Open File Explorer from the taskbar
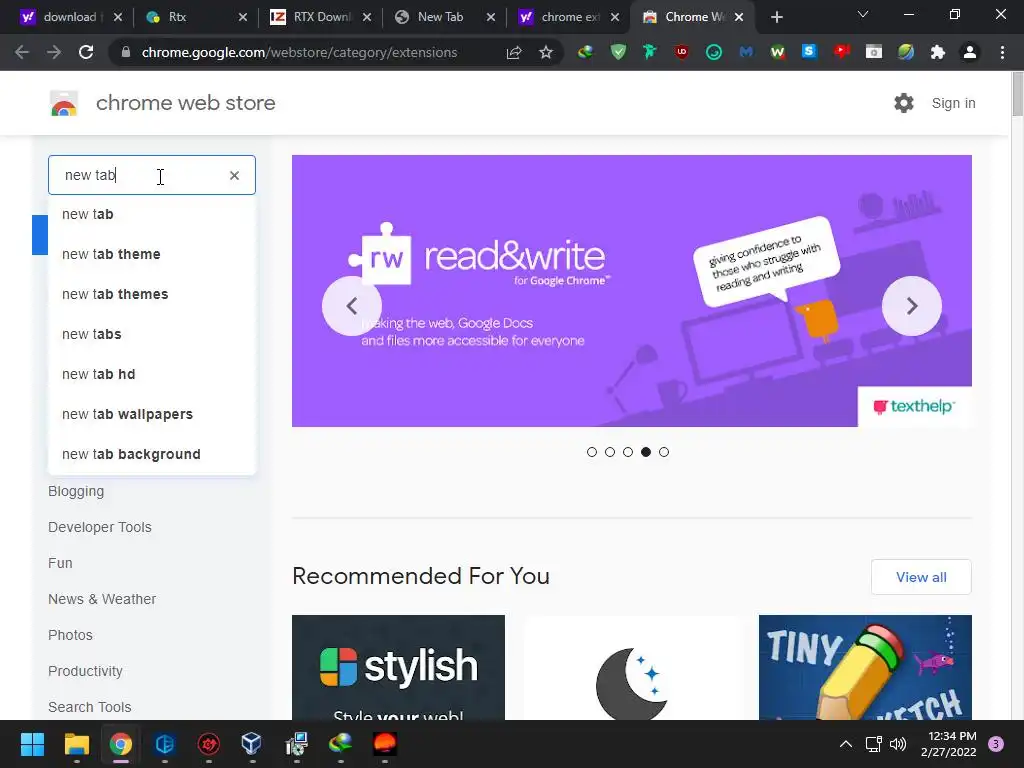This screenshot has width=1024, height=768. click(76, 744)
